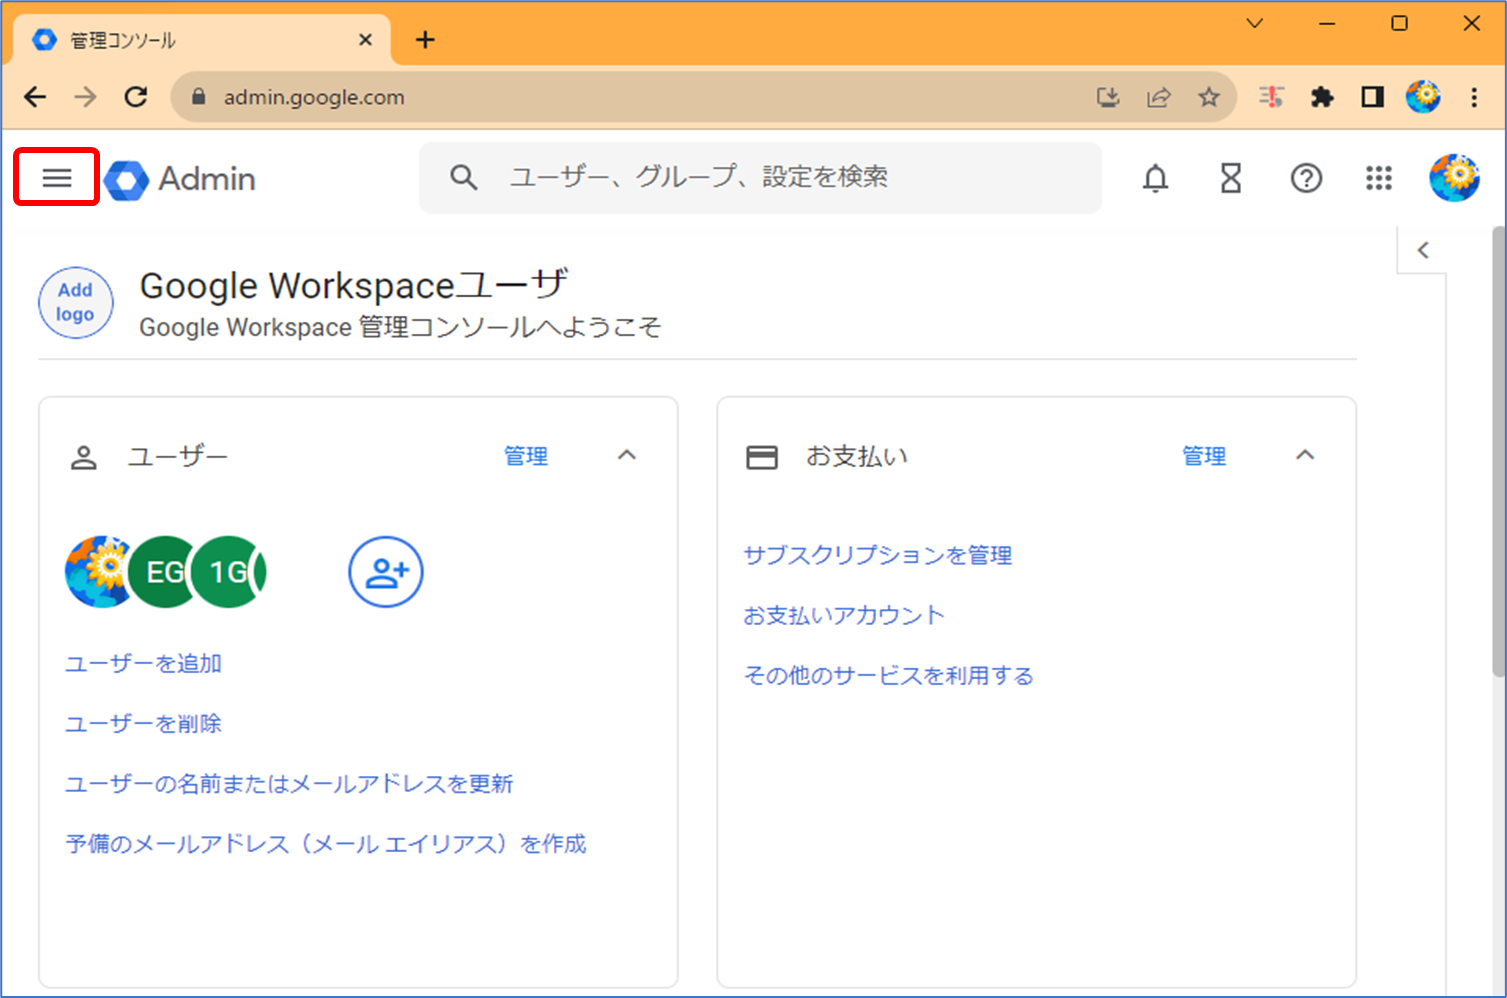This screenshot has width=1507, height=998.
Task: Reload the admin.google.com page
Action: pos(136,97)
